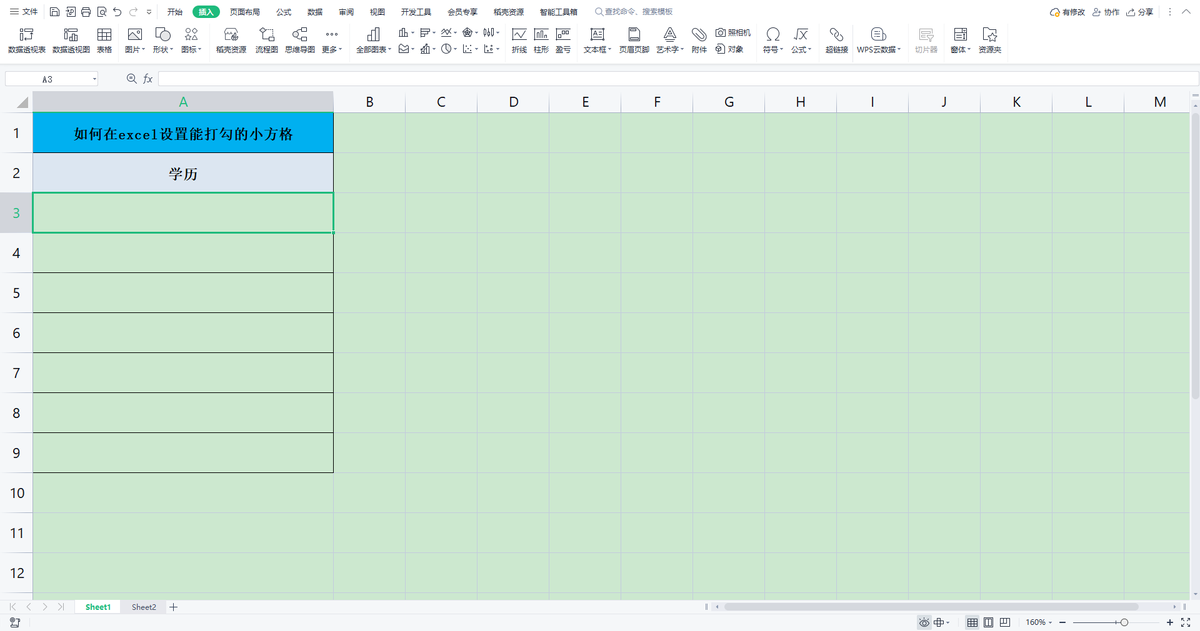This screenshot has height=631, width=1200.
Task: Insert a 超链接 hyperlink
Action: [x=836, y=40]
